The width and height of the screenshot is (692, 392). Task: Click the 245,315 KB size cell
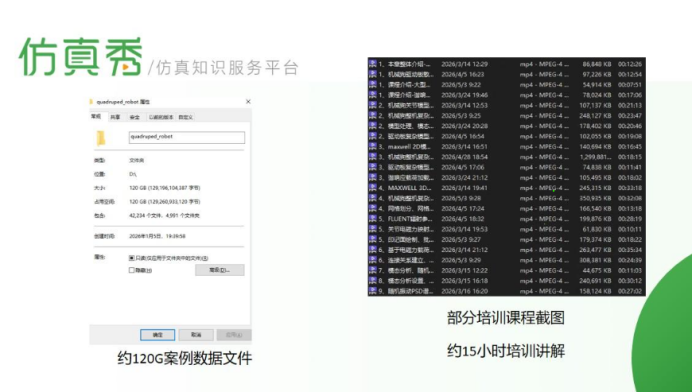595,188
